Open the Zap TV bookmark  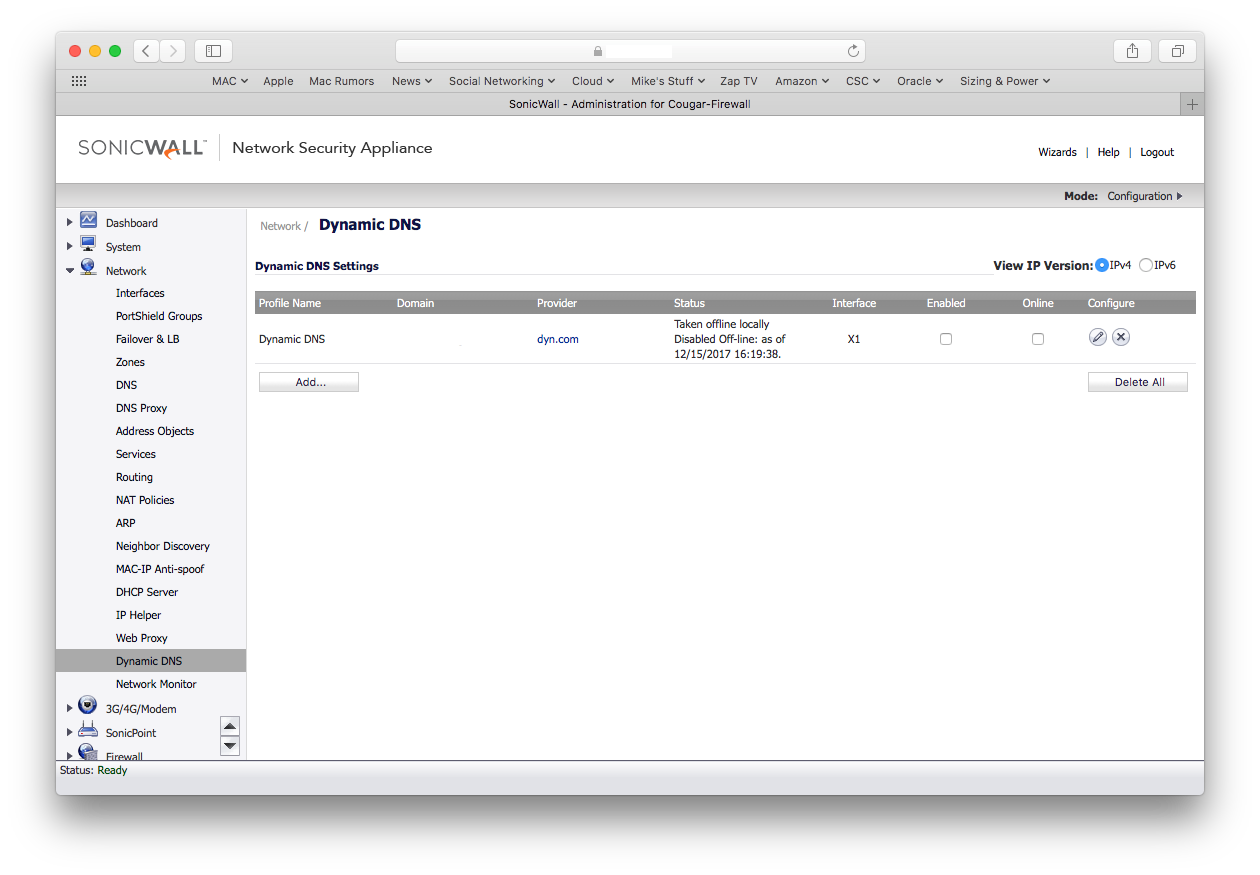(739, 81)
